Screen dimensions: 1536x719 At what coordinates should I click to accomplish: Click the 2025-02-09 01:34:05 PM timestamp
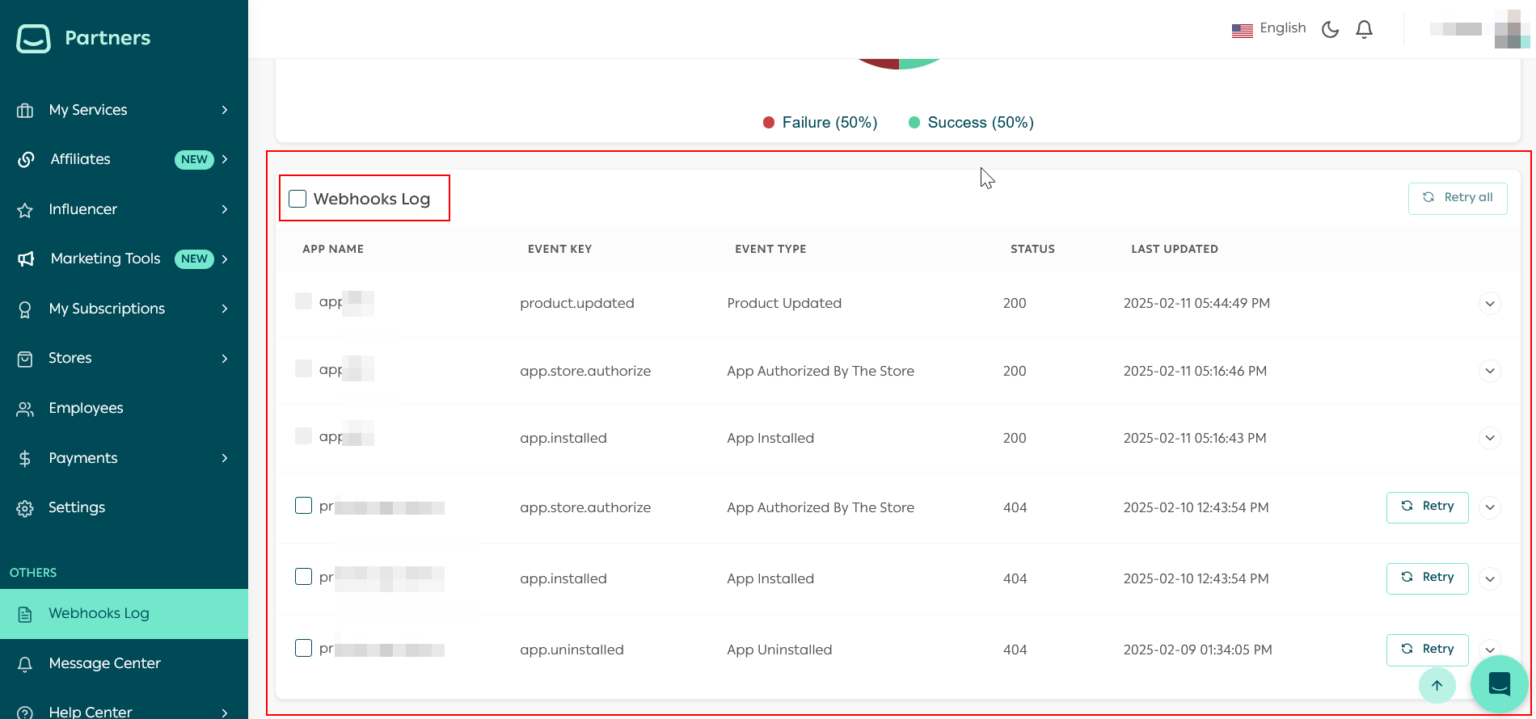pos(1197,650)
